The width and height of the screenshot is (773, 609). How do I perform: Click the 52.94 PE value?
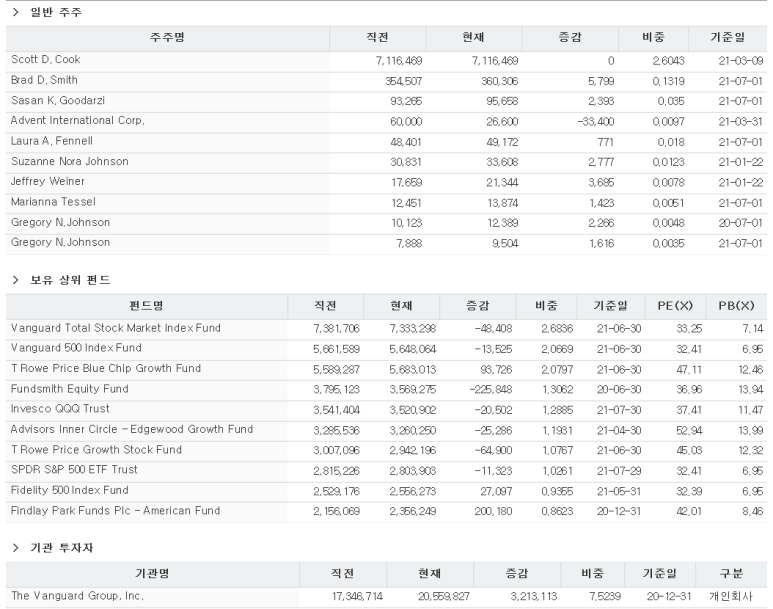click(689, 430)
